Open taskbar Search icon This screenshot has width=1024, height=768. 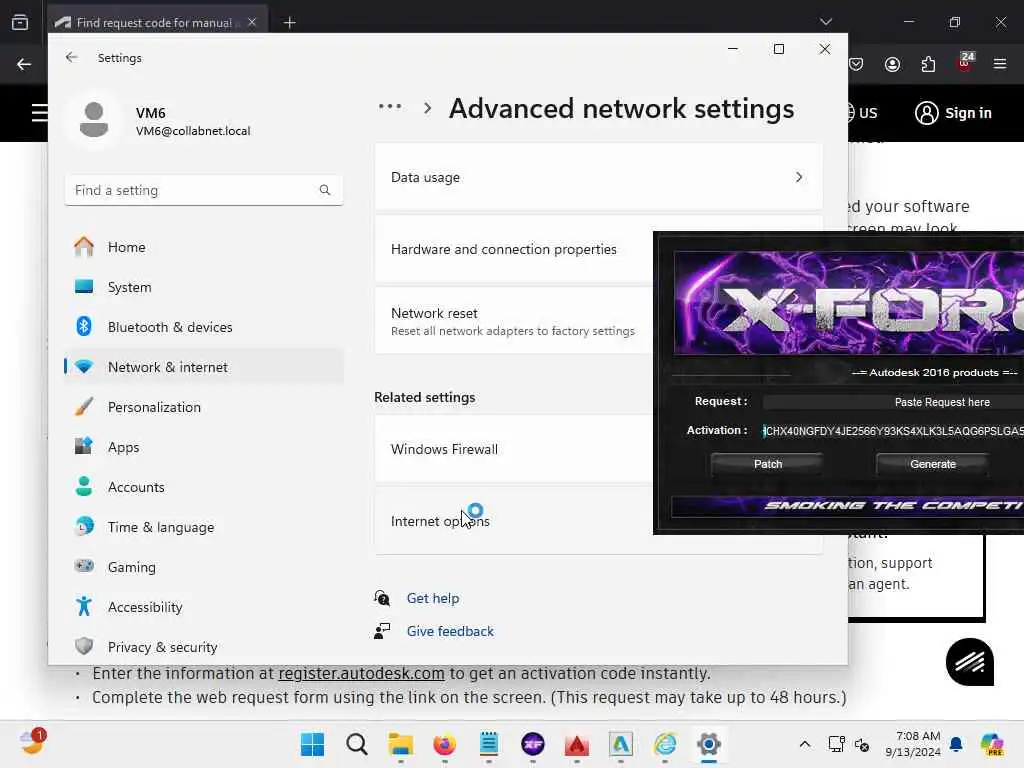click(357, 744)
